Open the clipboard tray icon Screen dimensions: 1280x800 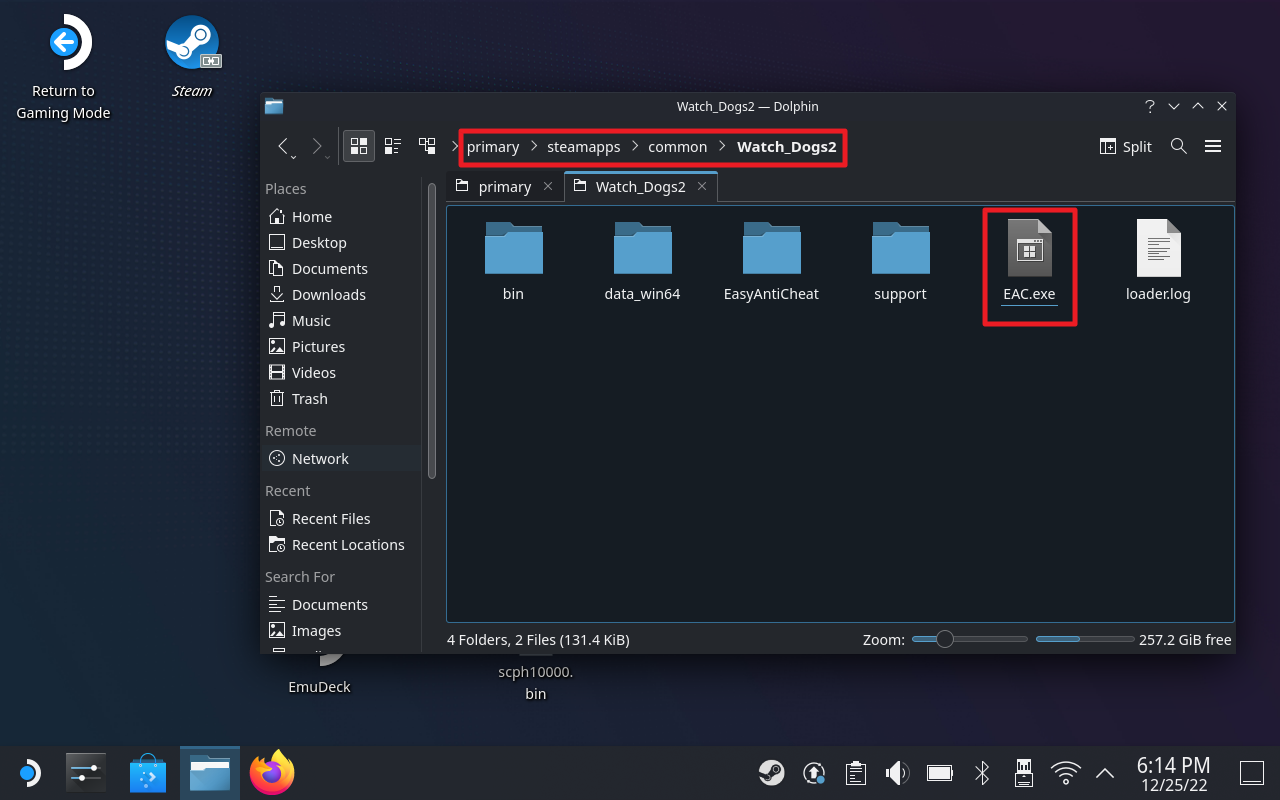pos(855,772)
